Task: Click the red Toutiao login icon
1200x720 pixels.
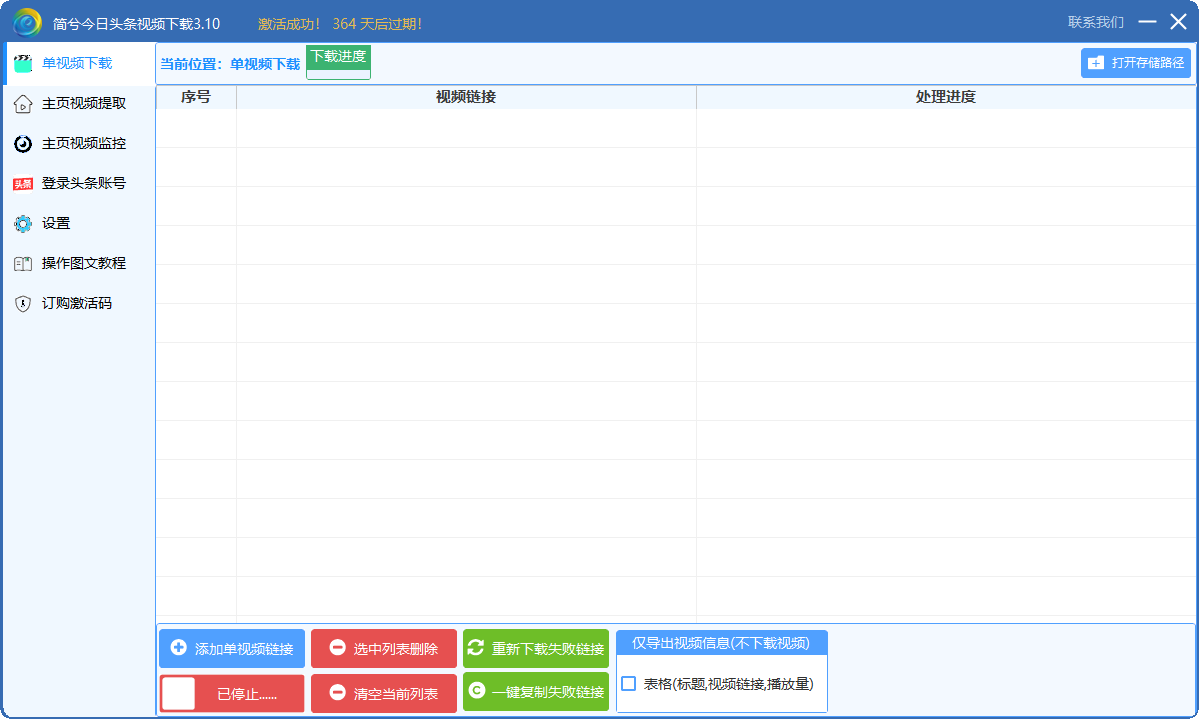Action: pos(23,184)
